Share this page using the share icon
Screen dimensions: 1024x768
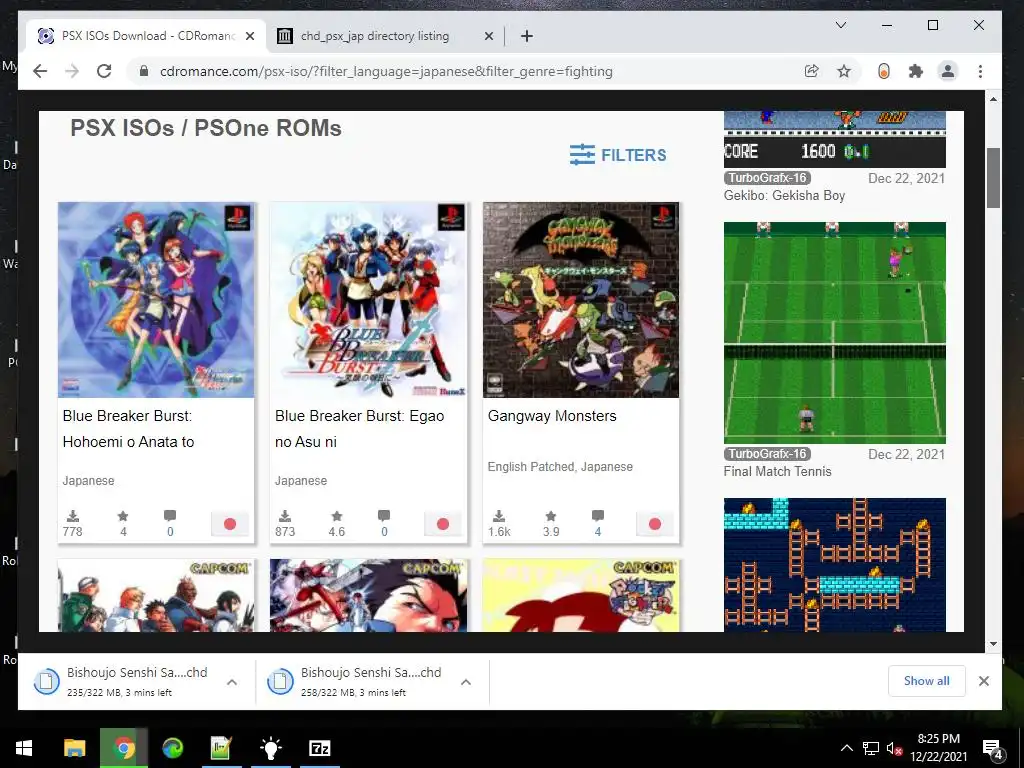811,71
